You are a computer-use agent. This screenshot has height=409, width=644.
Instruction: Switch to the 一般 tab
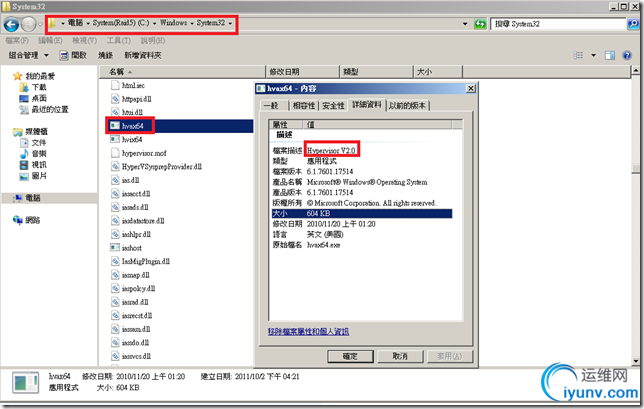[x=271, y=106]
